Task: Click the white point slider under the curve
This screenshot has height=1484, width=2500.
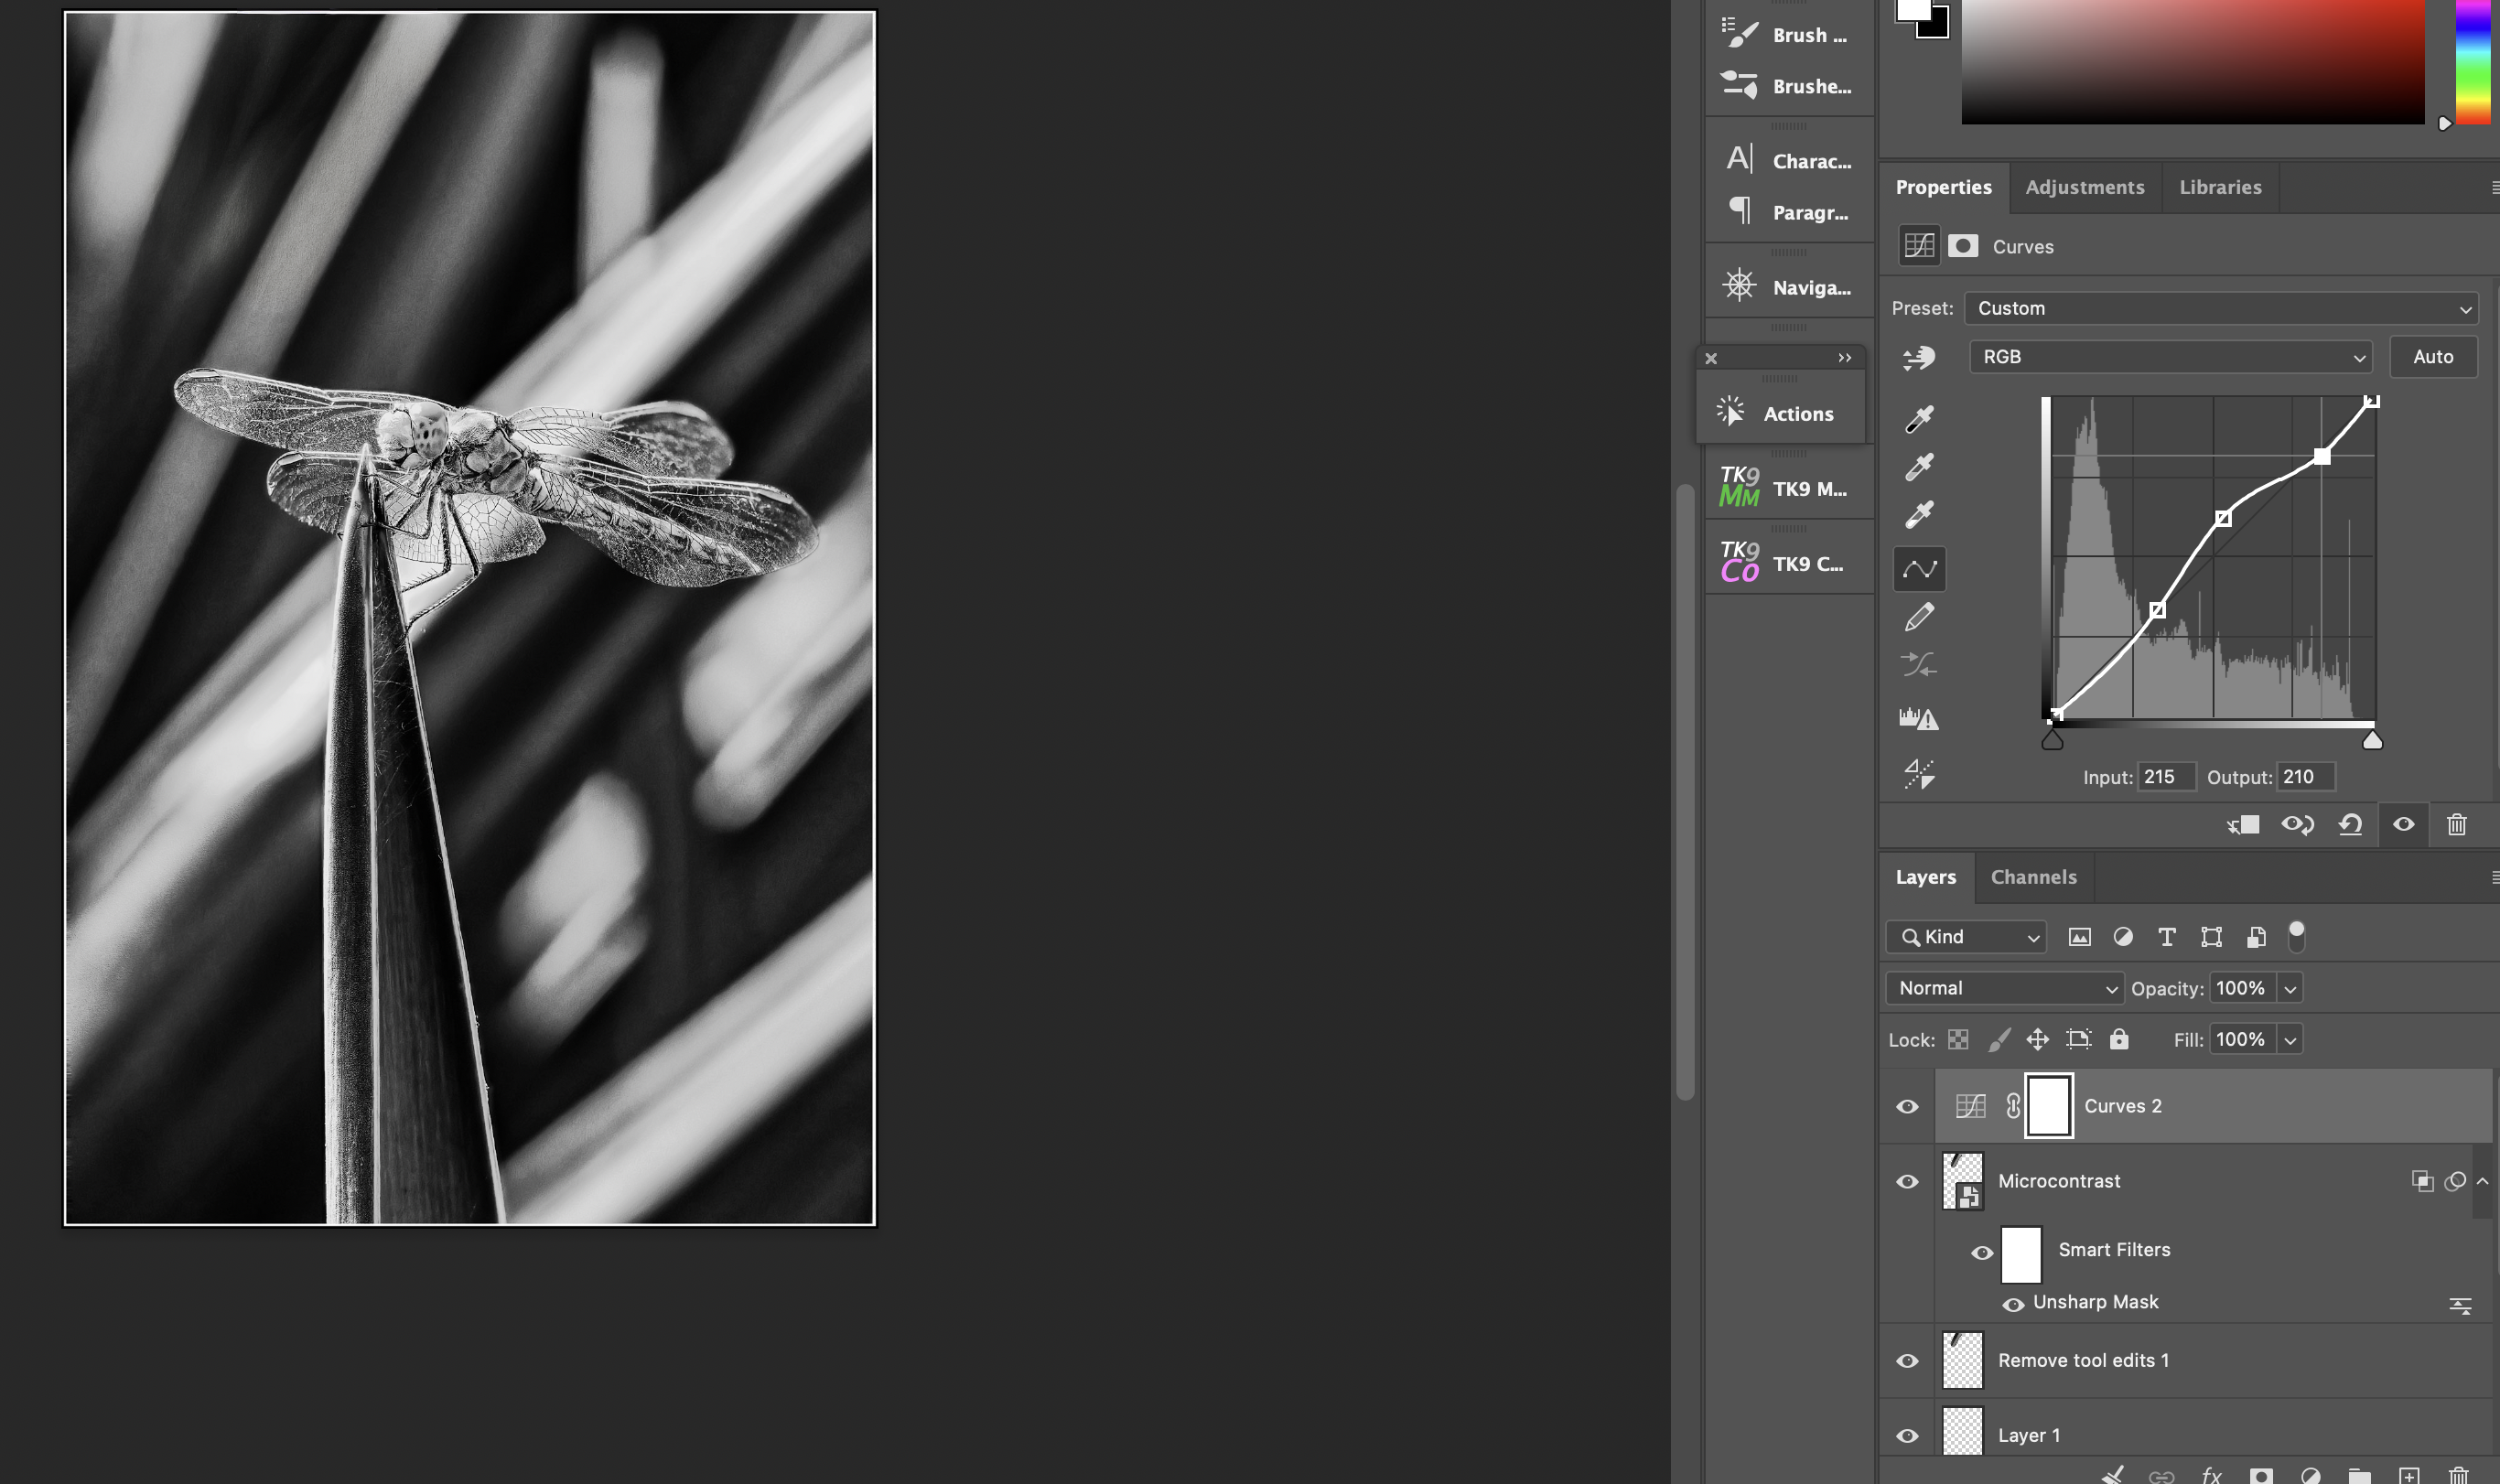Action: pyautogui.click(x=2371, y=740)
